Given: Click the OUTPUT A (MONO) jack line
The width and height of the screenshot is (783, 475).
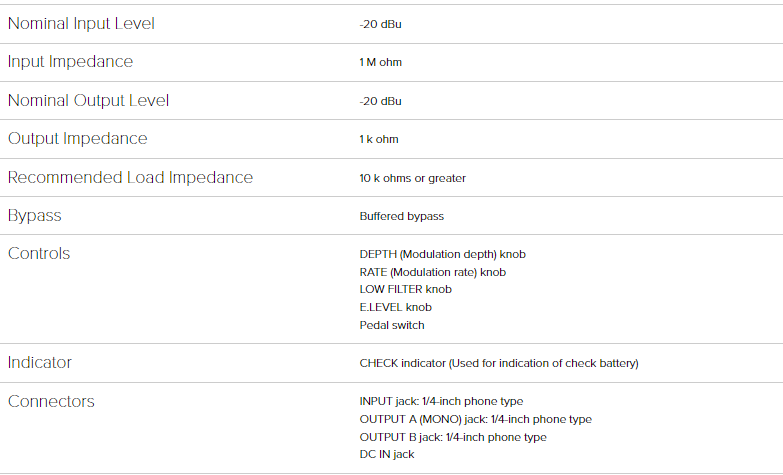Looking at the screenshot, I should [475, 419].
